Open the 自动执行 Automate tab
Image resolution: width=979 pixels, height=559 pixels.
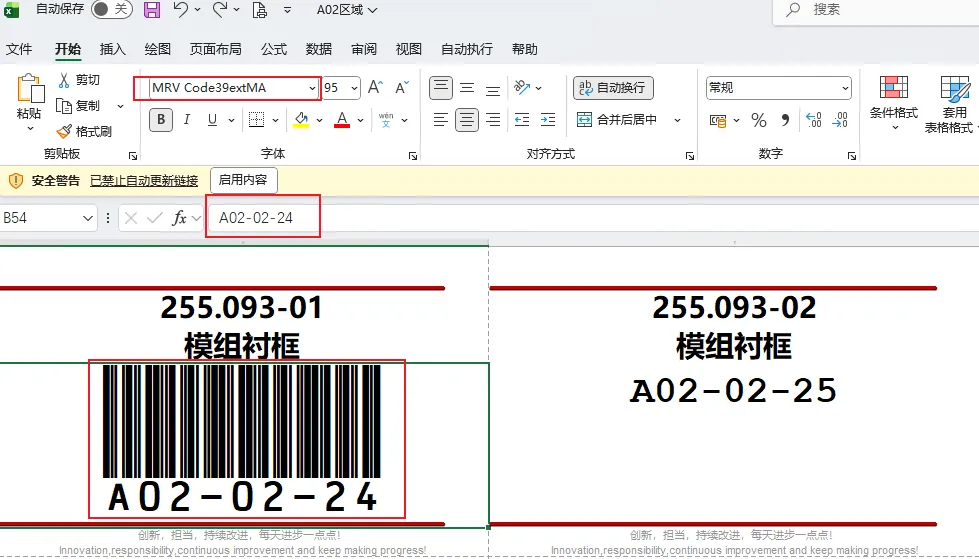click(x=466, y=49)
